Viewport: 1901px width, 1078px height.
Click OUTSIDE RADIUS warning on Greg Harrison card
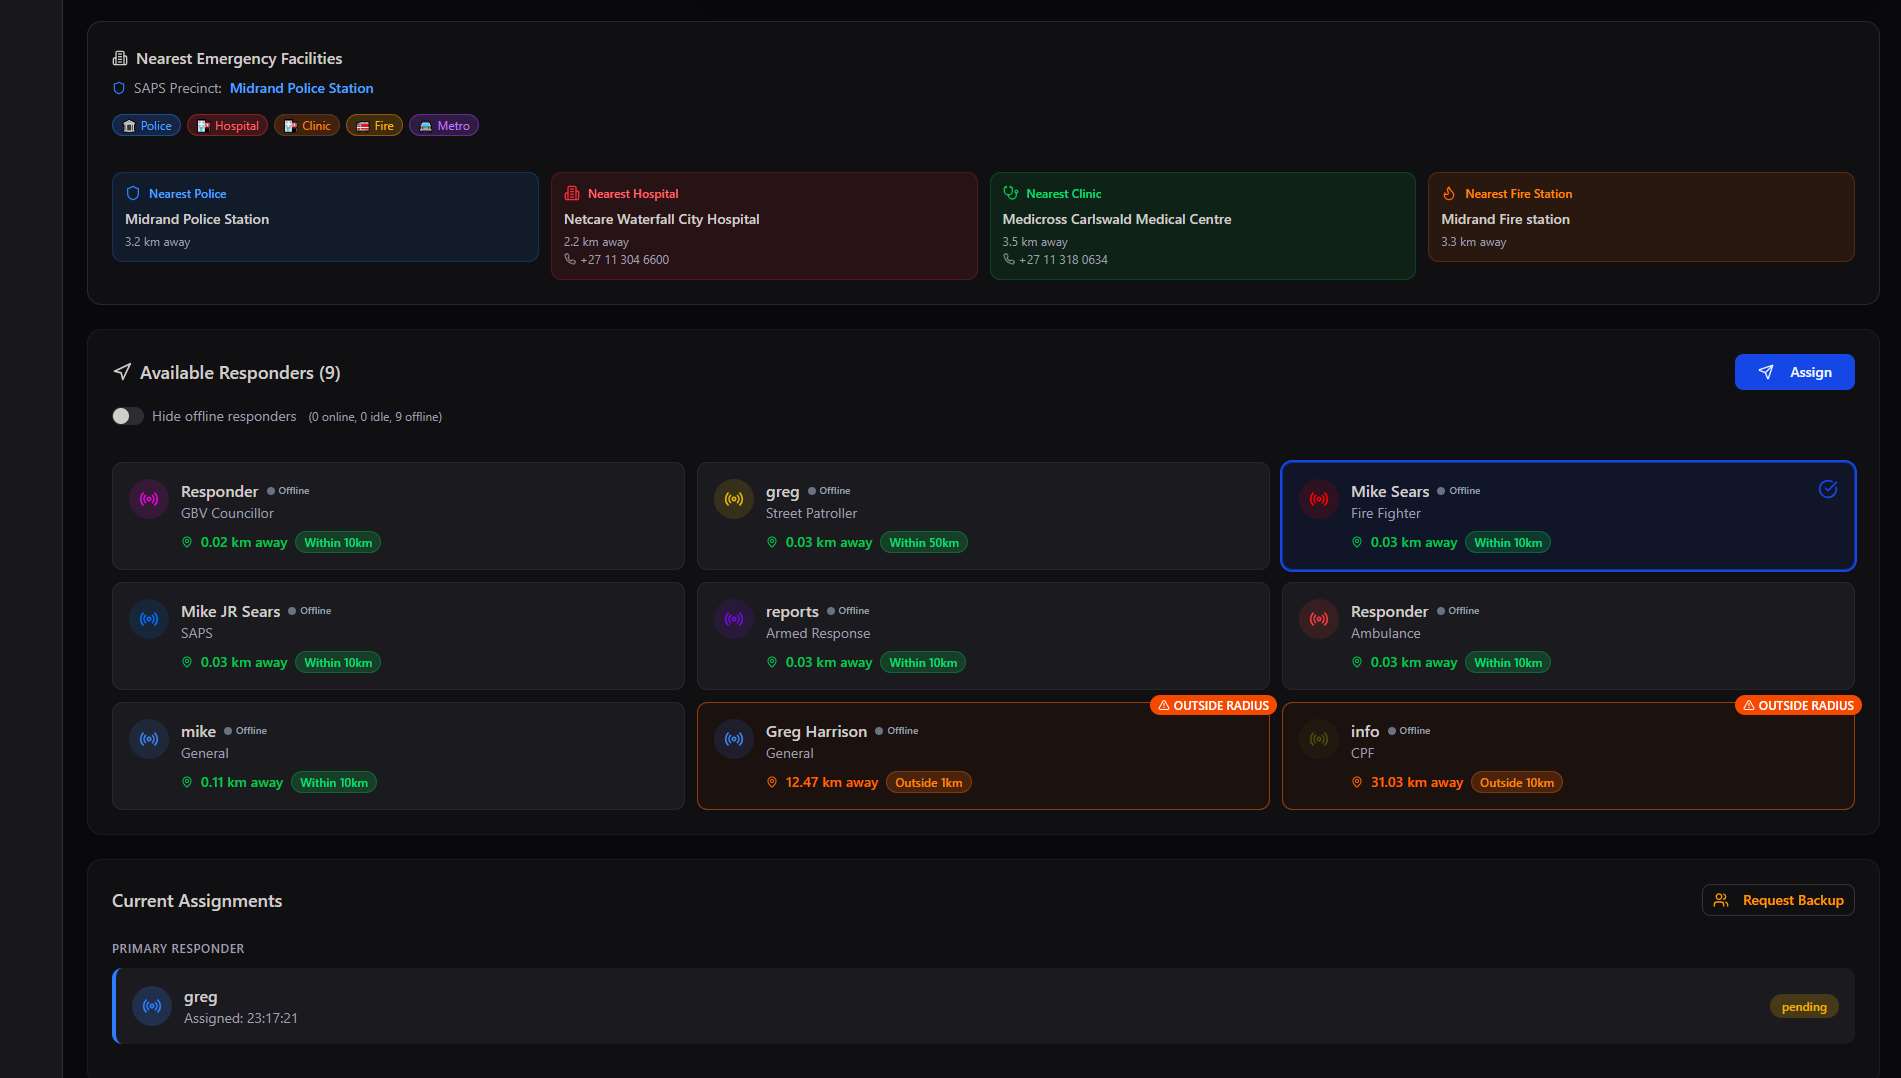point(1213,705)
